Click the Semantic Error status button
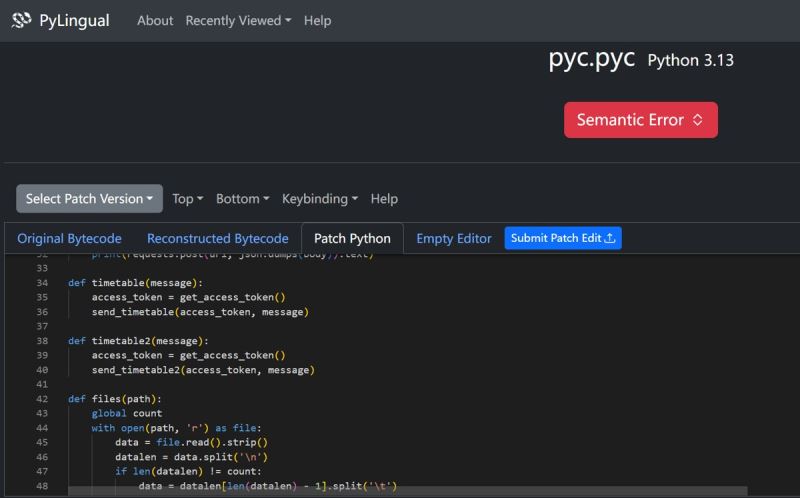Screen dimensions: 800x498 (641, 120)
